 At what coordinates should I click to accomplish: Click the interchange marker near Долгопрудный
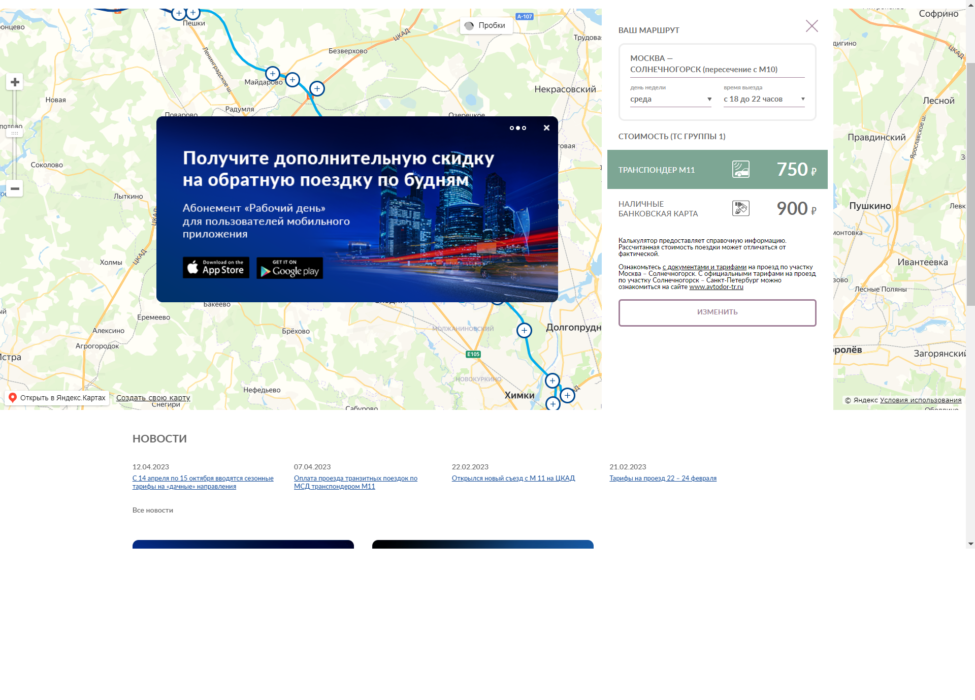[523, 329]
